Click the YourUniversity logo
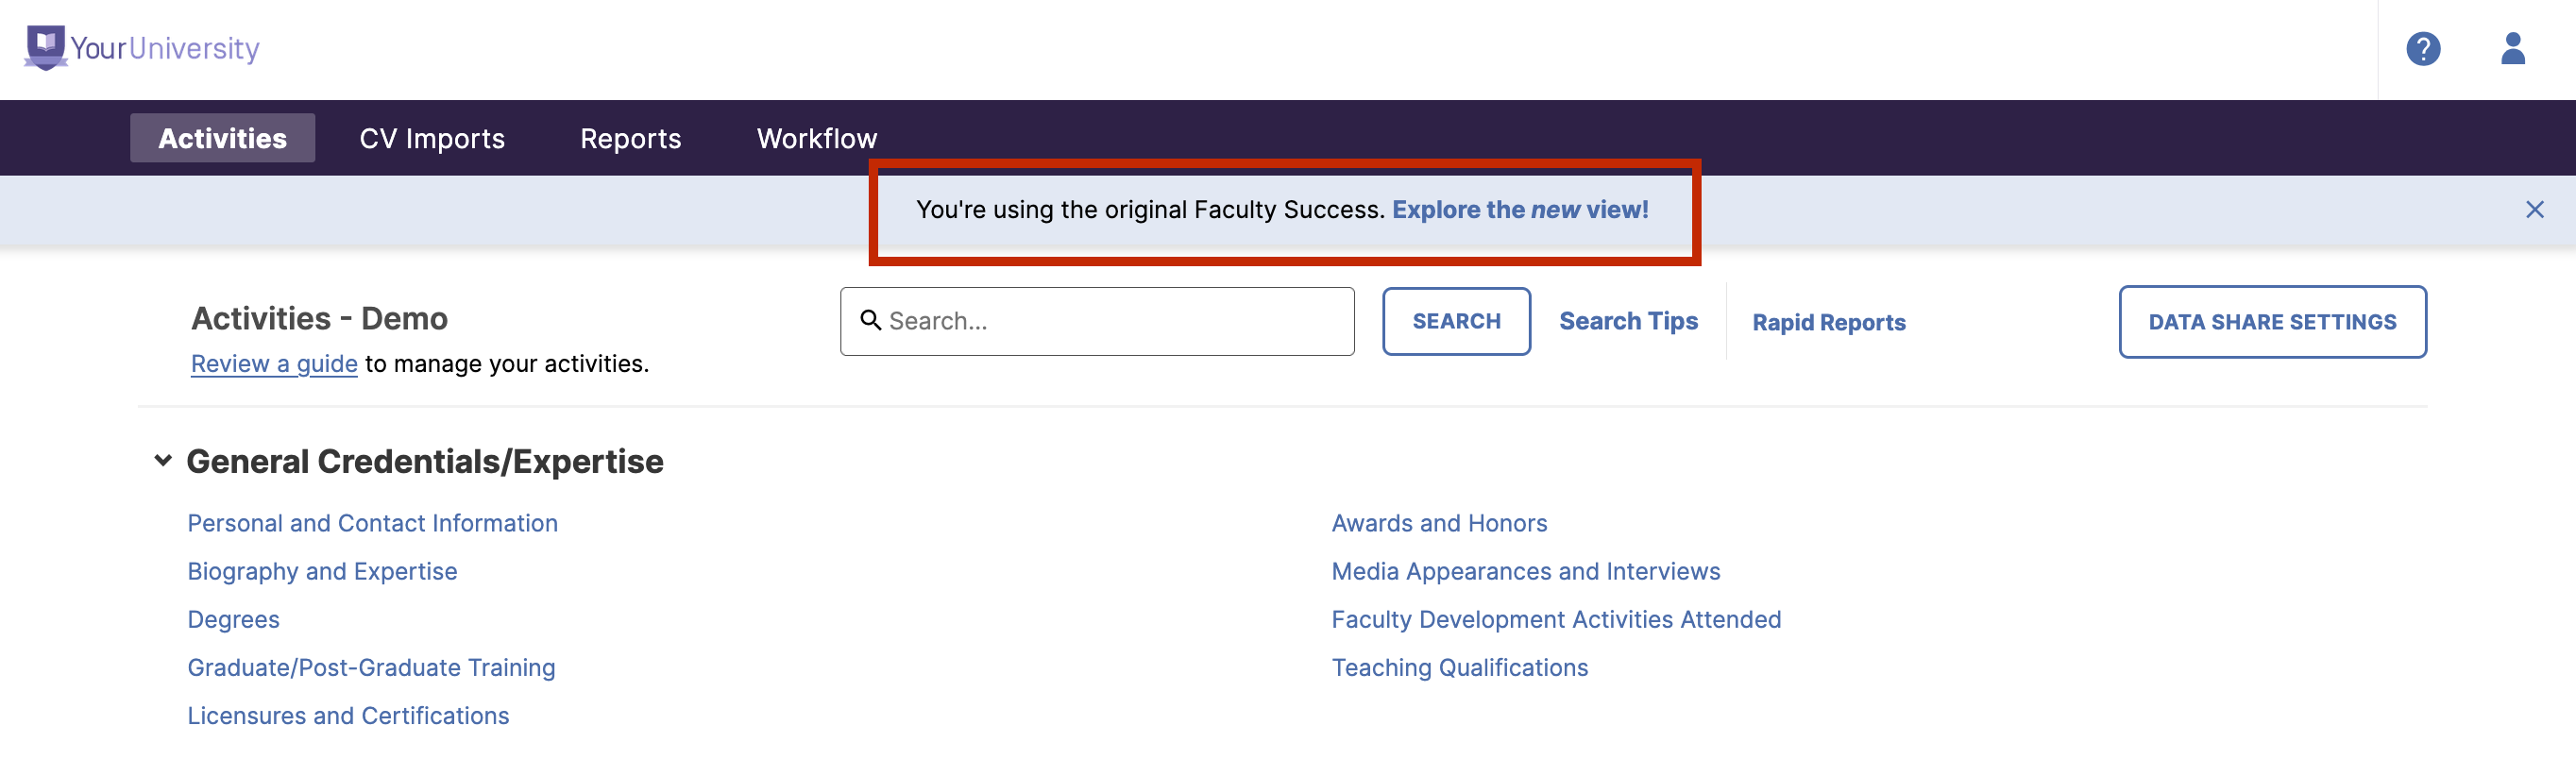Screen dimensions: 2576x759 pyautogui.click(x=142, y=48)
